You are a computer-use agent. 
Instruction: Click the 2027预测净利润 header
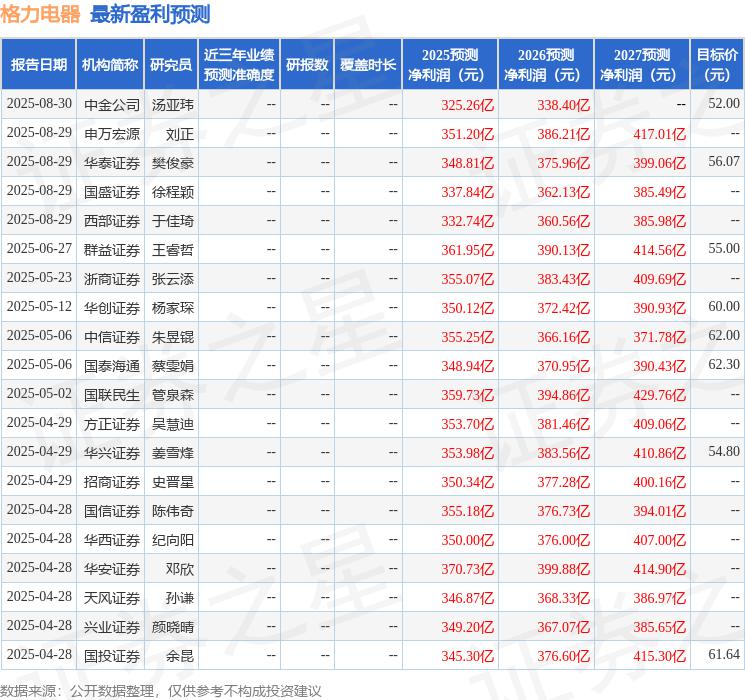click(642, 64)
